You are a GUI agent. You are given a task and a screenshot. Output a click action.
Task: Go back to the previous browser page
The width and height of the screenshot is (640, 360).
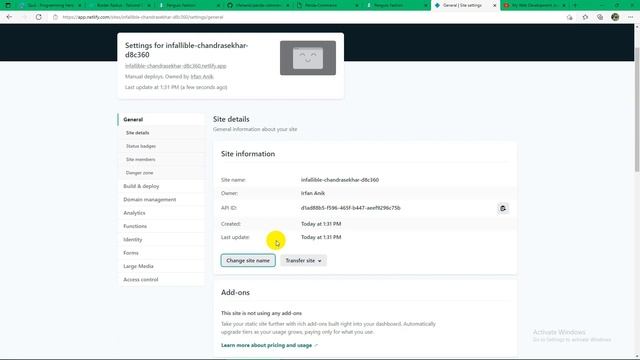[9, 17]
